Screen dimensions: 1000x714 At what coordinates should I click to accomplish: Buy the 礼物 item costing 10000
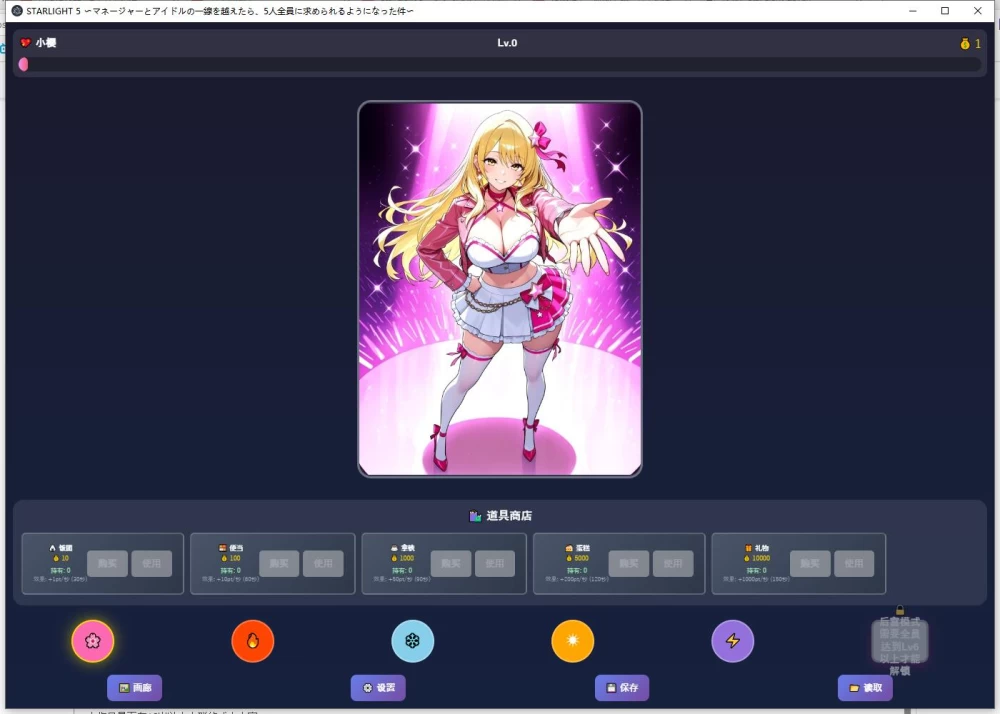[x=810, y=564]
